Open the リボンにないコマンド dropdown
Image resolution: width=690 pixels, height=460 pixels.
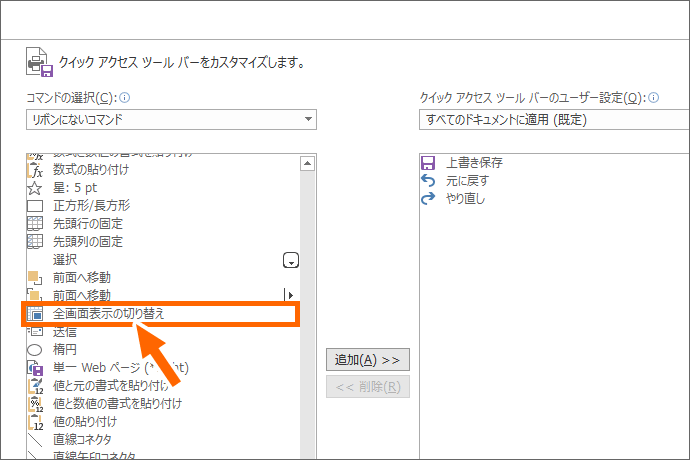point(171,119)
